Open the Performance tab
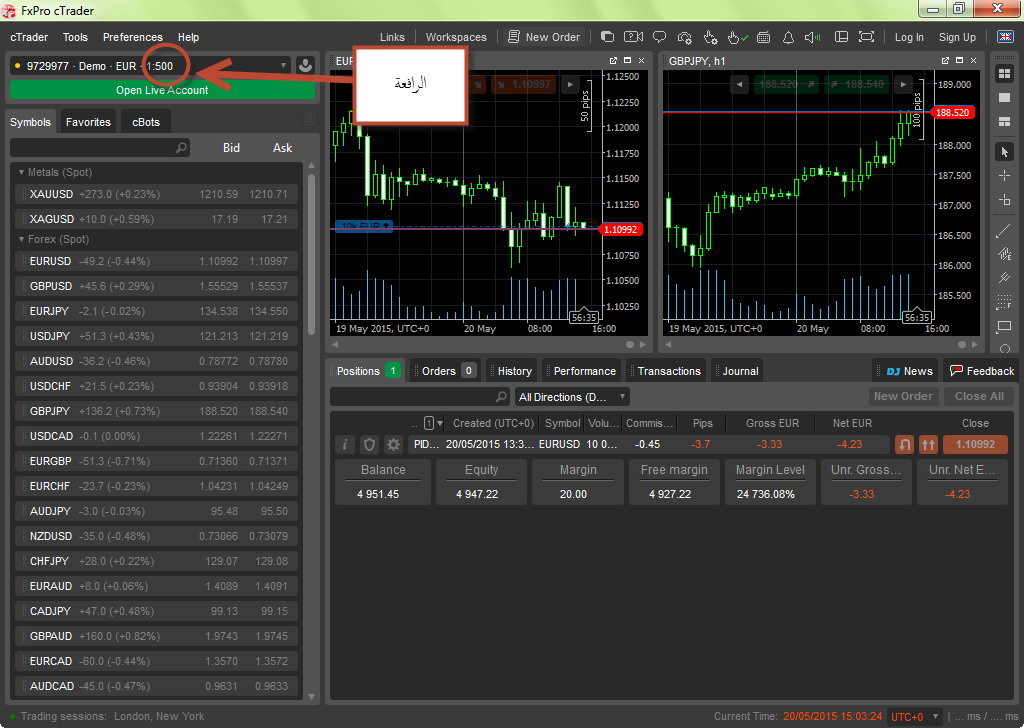Screen dimensions: 1024x728 pyautogui.click(x=582, y=371)
